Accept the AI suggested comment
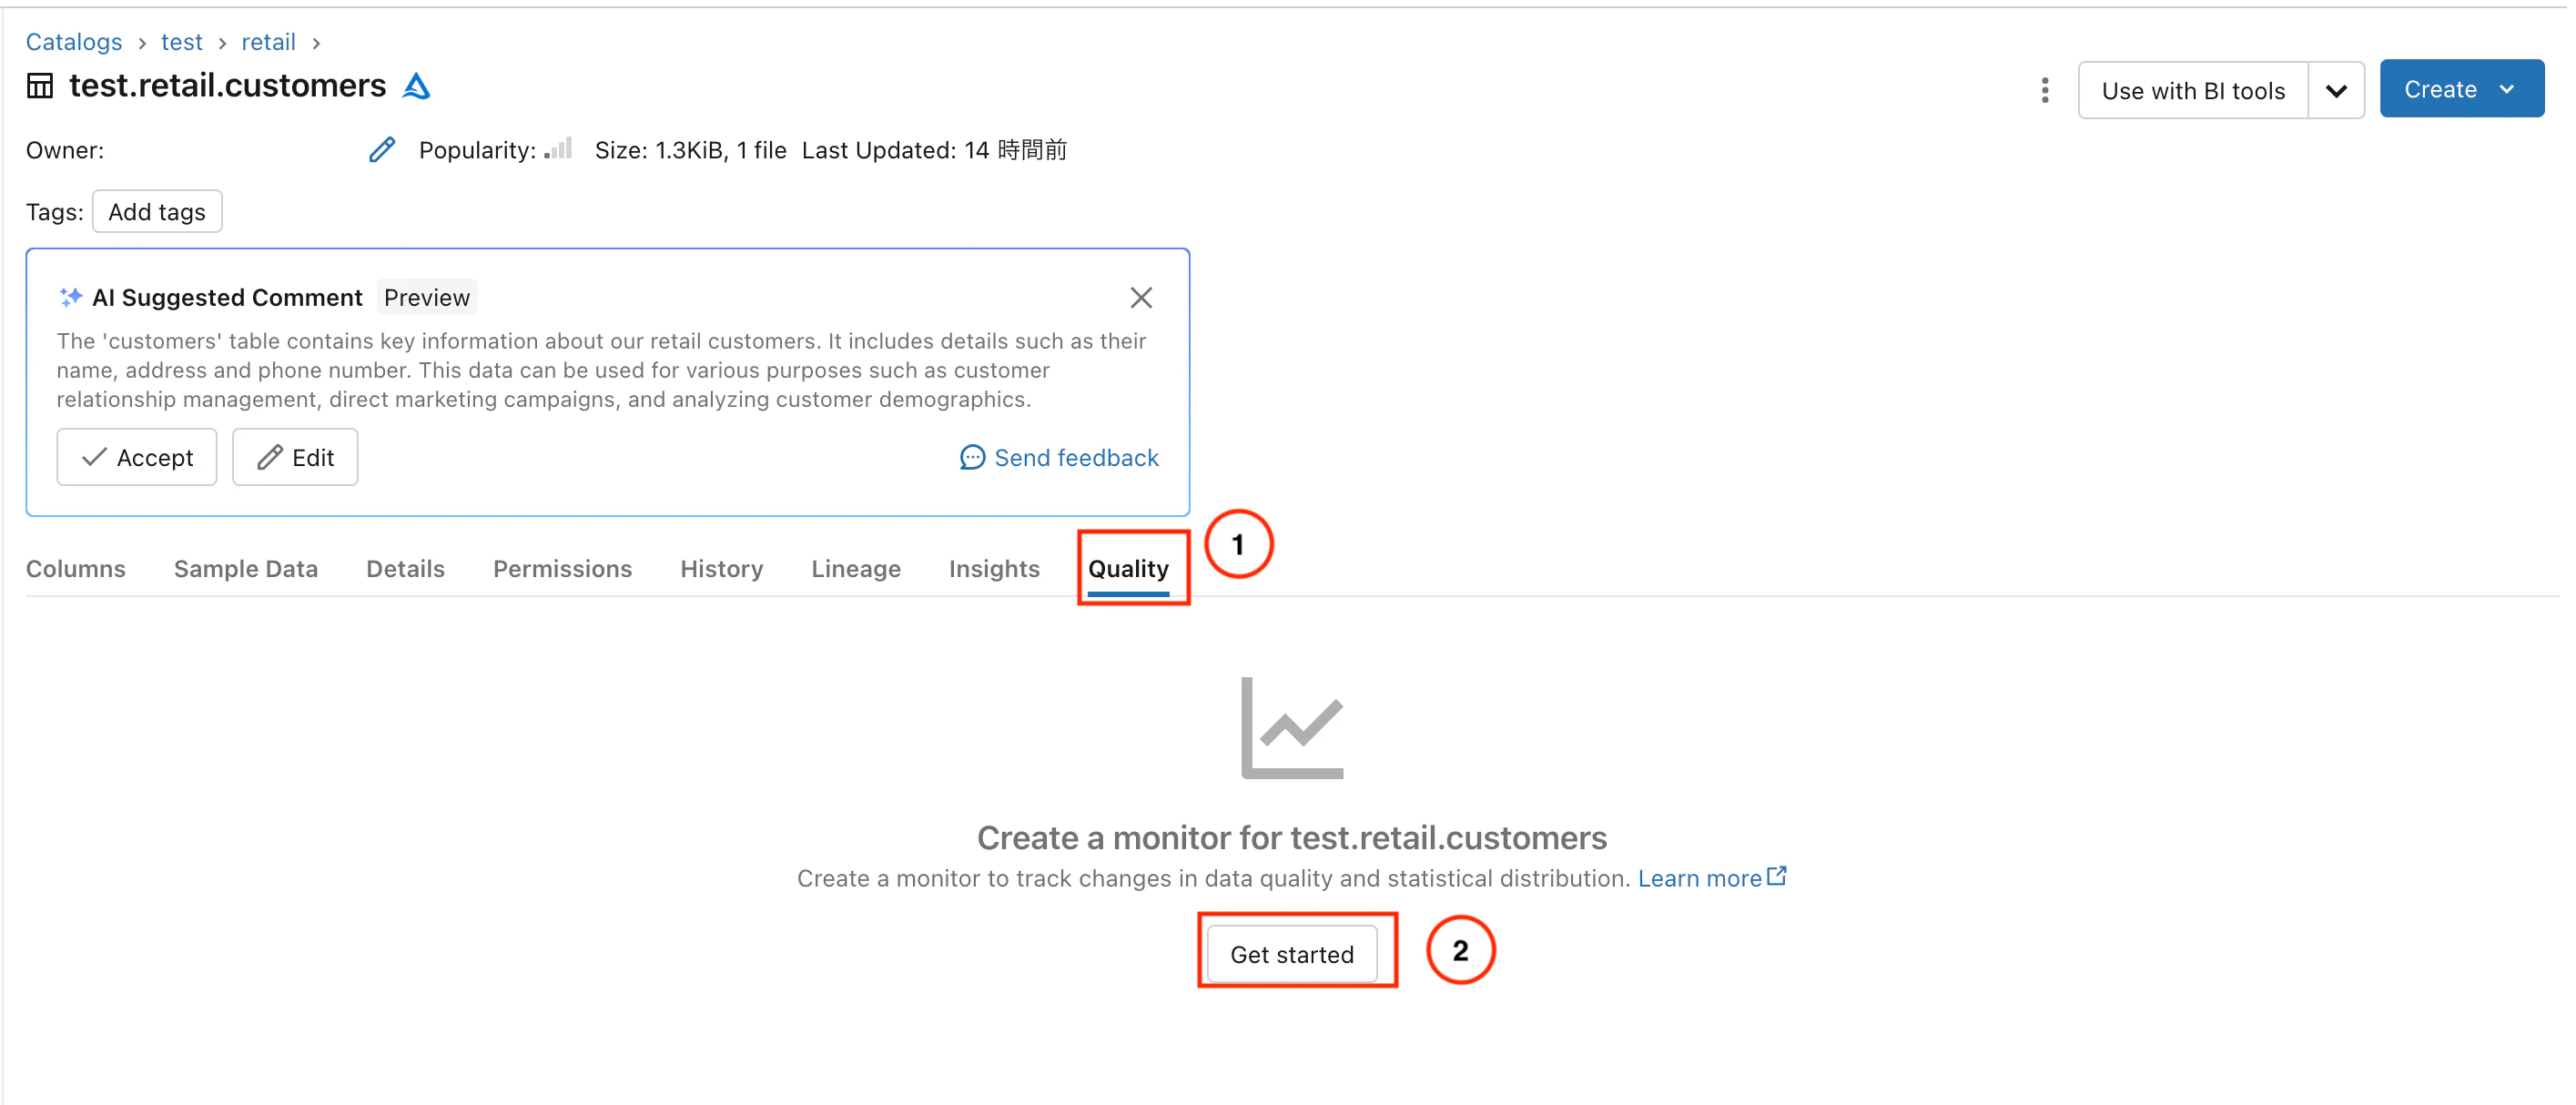The height and width of the screenshot is (1105, 2576). [x=137, y=457]
